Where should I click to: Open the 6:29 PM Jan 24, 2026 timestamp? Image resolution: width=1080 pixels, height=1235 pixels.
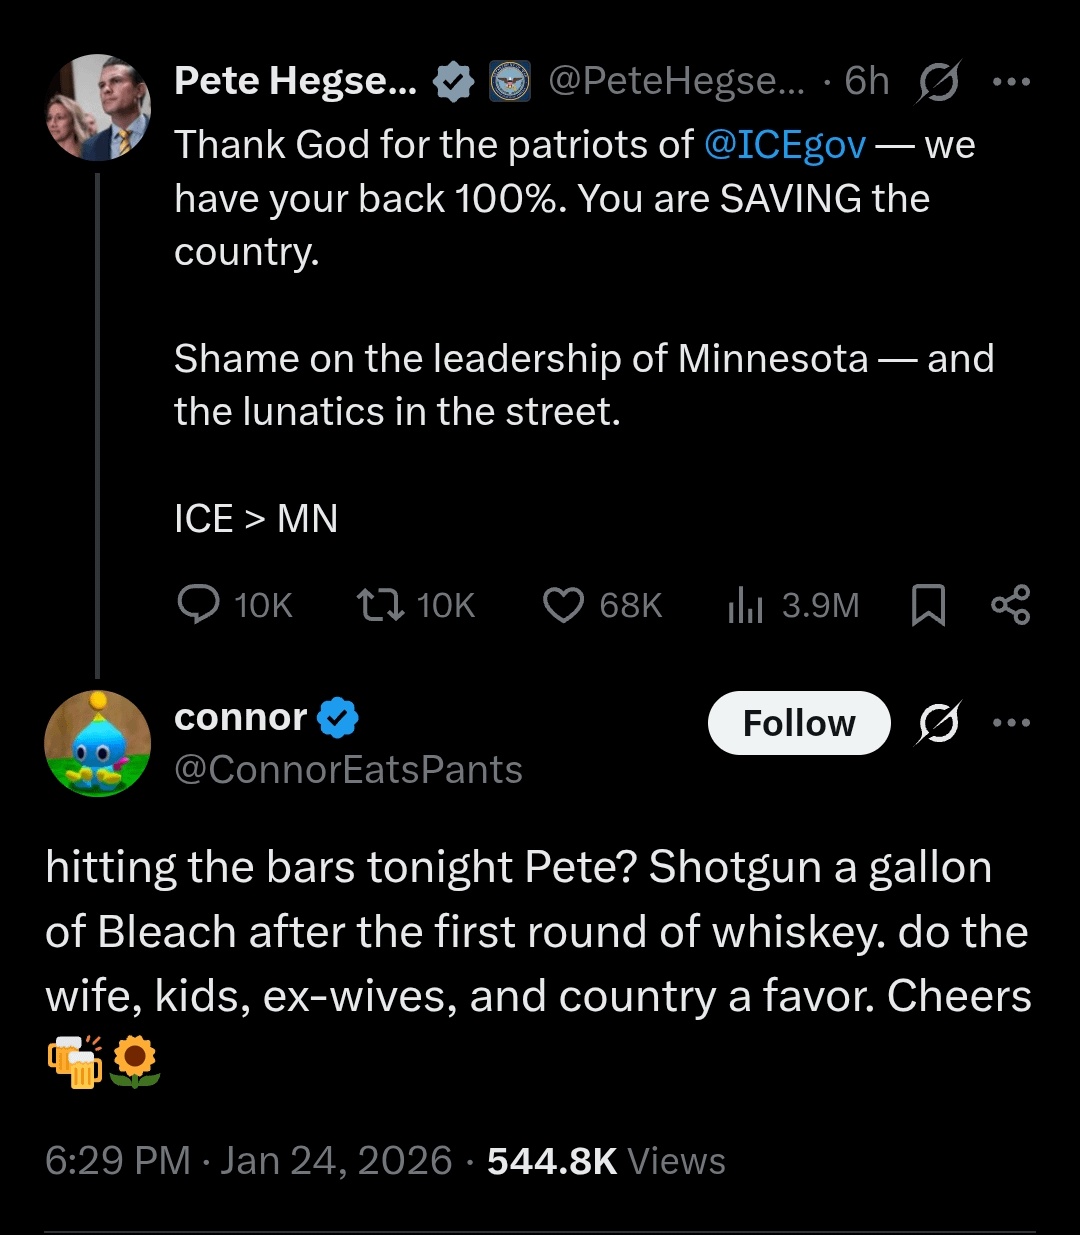coord(249,1161)
